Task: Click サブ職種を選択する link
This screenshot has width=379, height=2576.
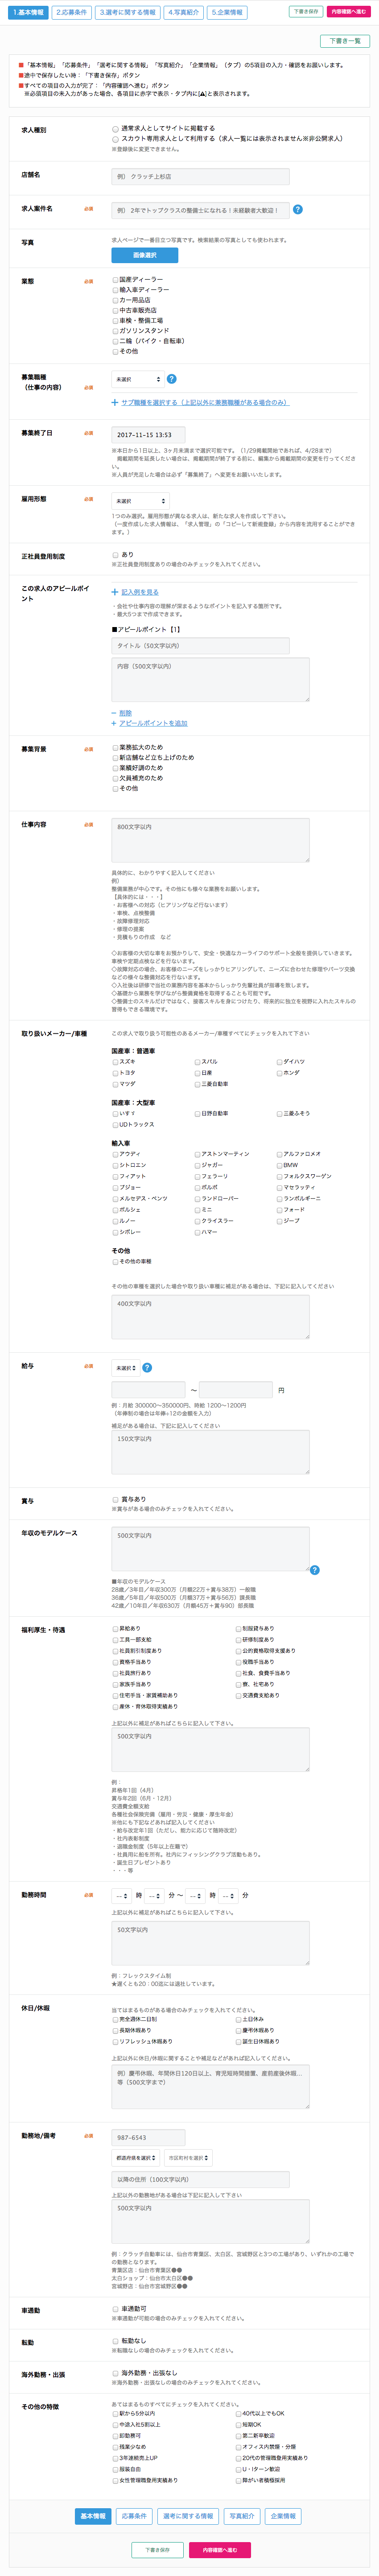Action: tap(205, 403)
